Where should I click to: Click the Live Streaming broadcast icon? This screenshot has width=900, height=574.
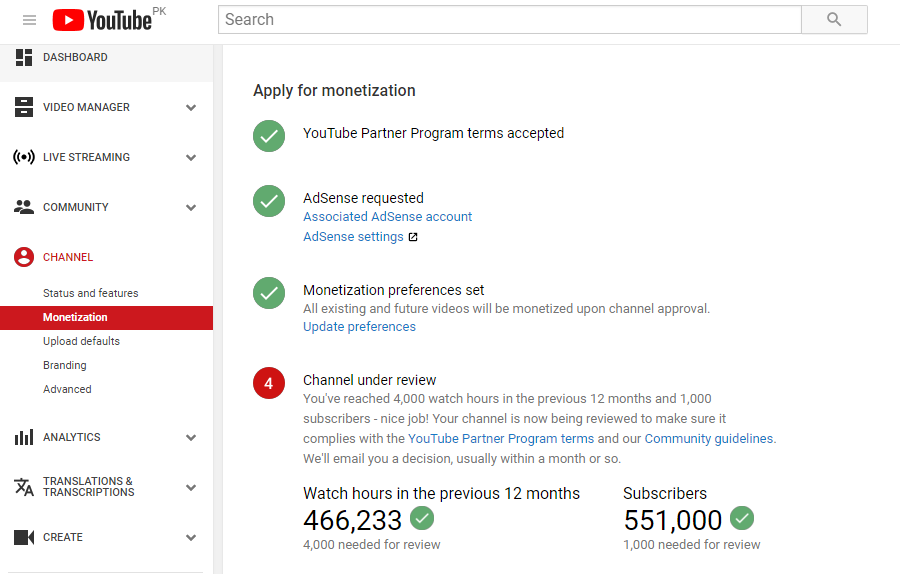click(x=24, y=157)
